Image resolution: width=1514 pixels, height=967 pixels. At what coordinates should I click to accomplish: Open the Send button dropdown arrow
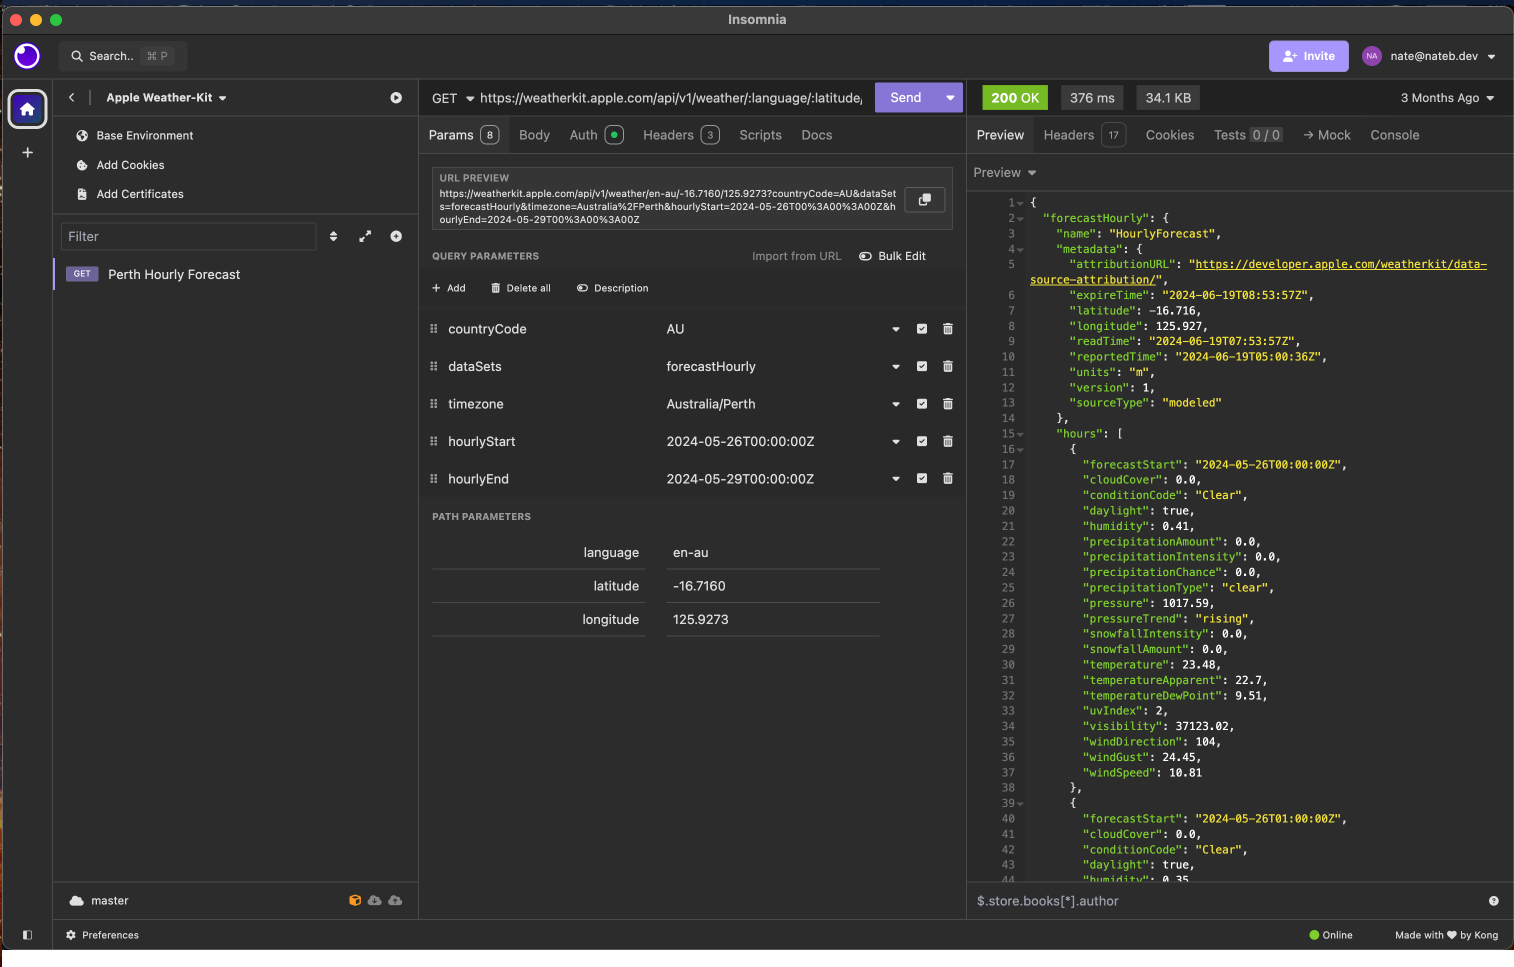click(949, 98)
